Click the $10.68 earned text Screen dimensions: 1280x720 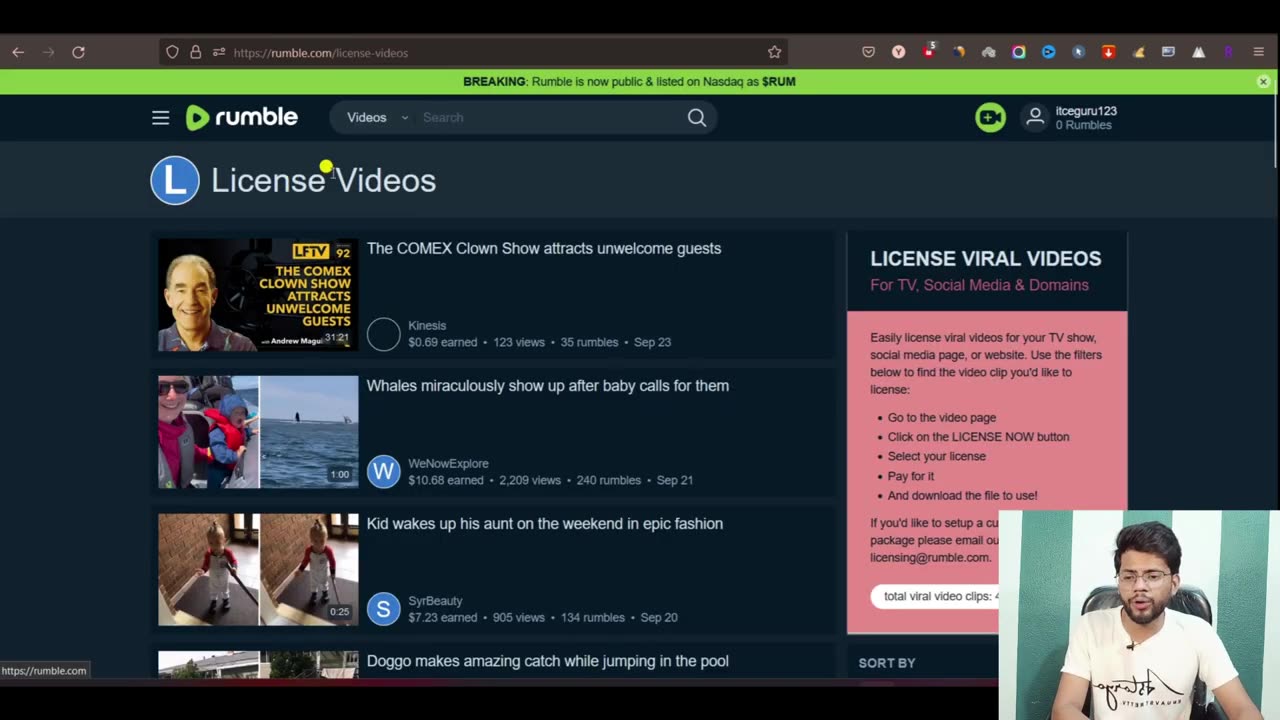(x=446, y=480)
